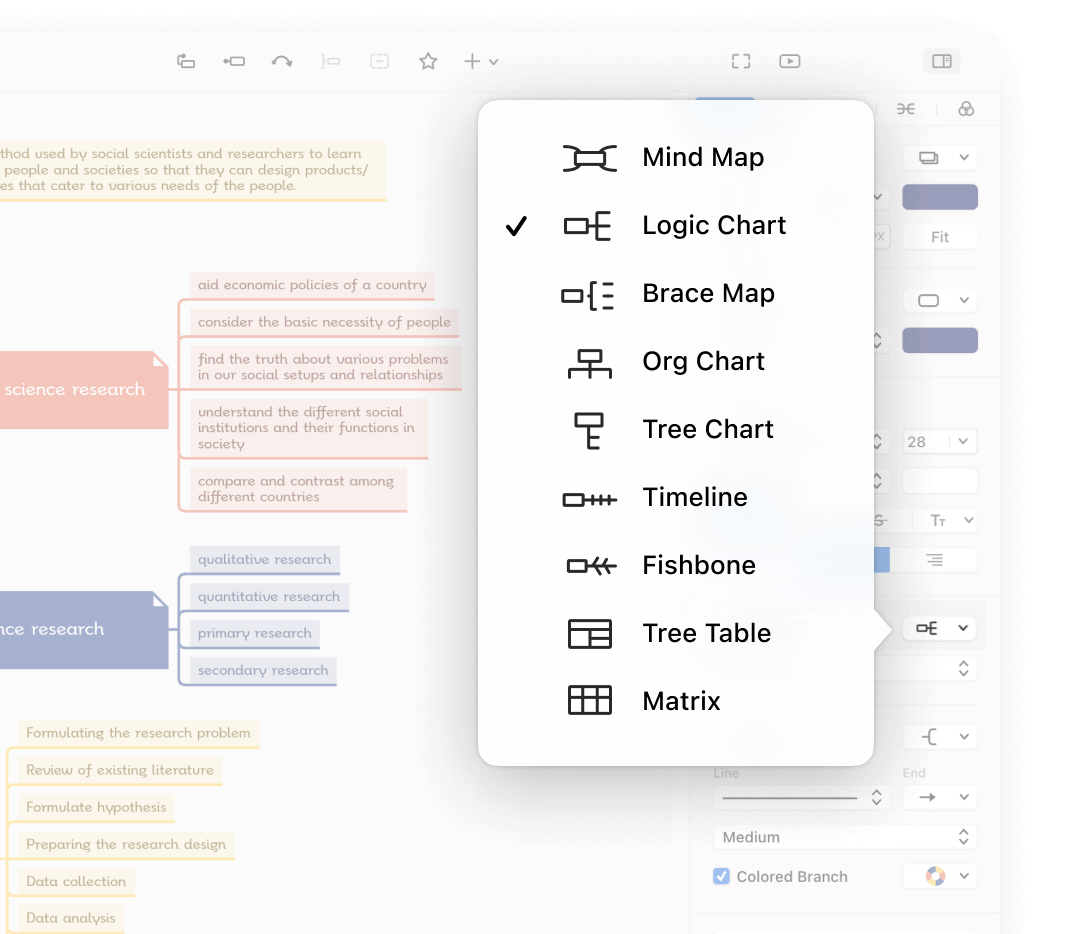The width and height of the screenshot is (1080, 934).
Task: Open text case options (Tt icon)
Action: [941, 520]
